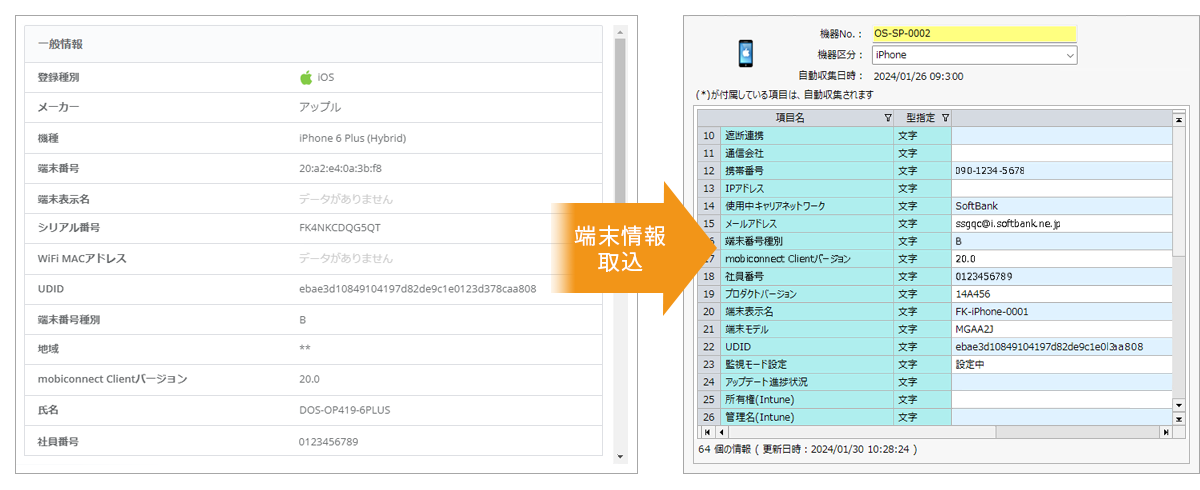Click row number 10 header cell
1200x490 pixels.
[709, 135]
